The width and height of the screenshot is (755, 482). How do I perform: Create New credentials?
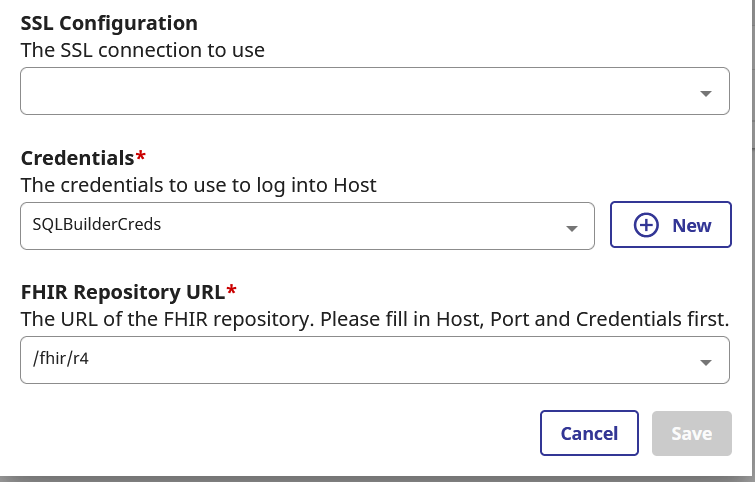[x=671, y=225]
